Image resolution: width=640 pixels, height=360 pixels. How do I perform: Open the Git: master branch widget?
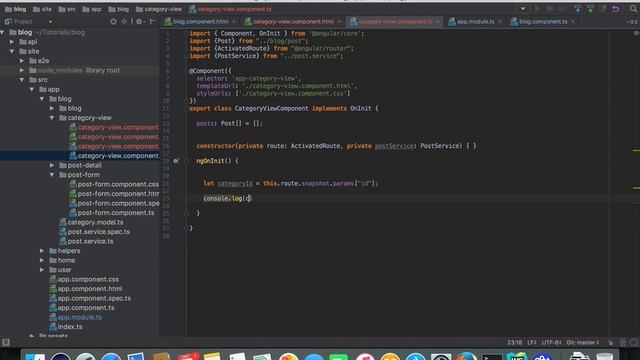click(x=583, y=342)
